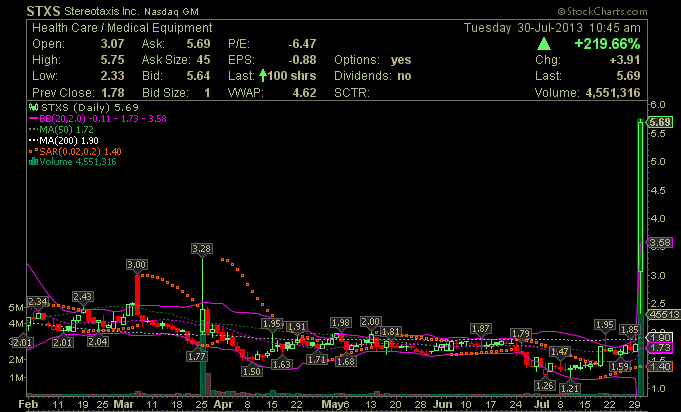Click the 1.77 low price label
The height and width of the screenshot is (412, 681).
(197, 356)
